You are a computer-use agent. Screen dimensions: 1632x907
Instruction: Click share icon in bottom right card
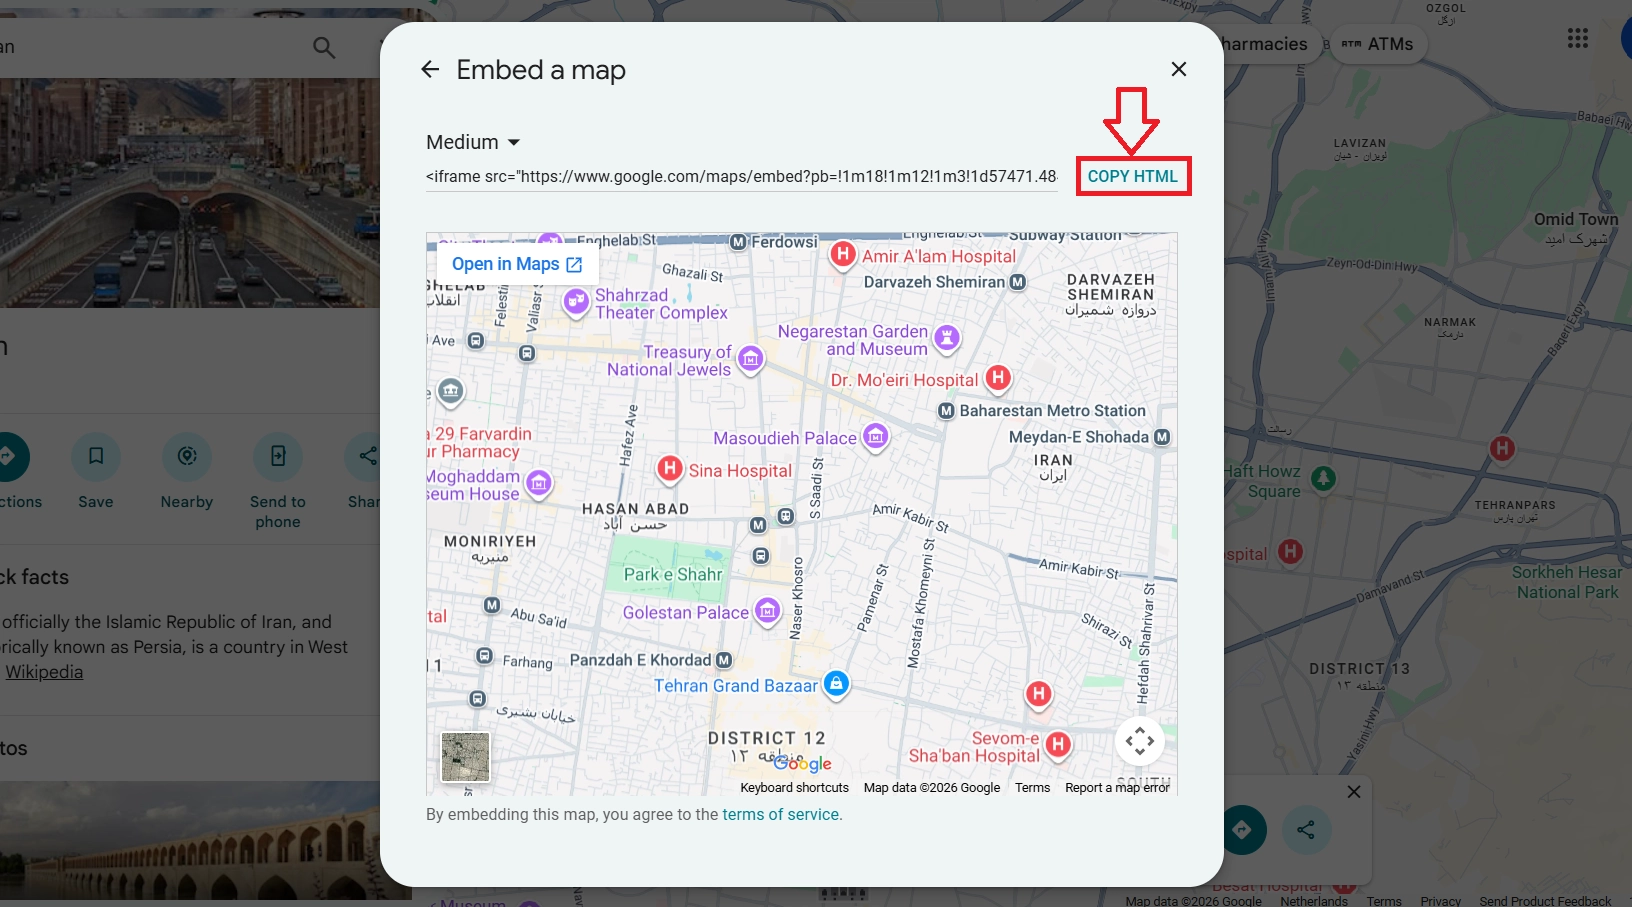1306,829
